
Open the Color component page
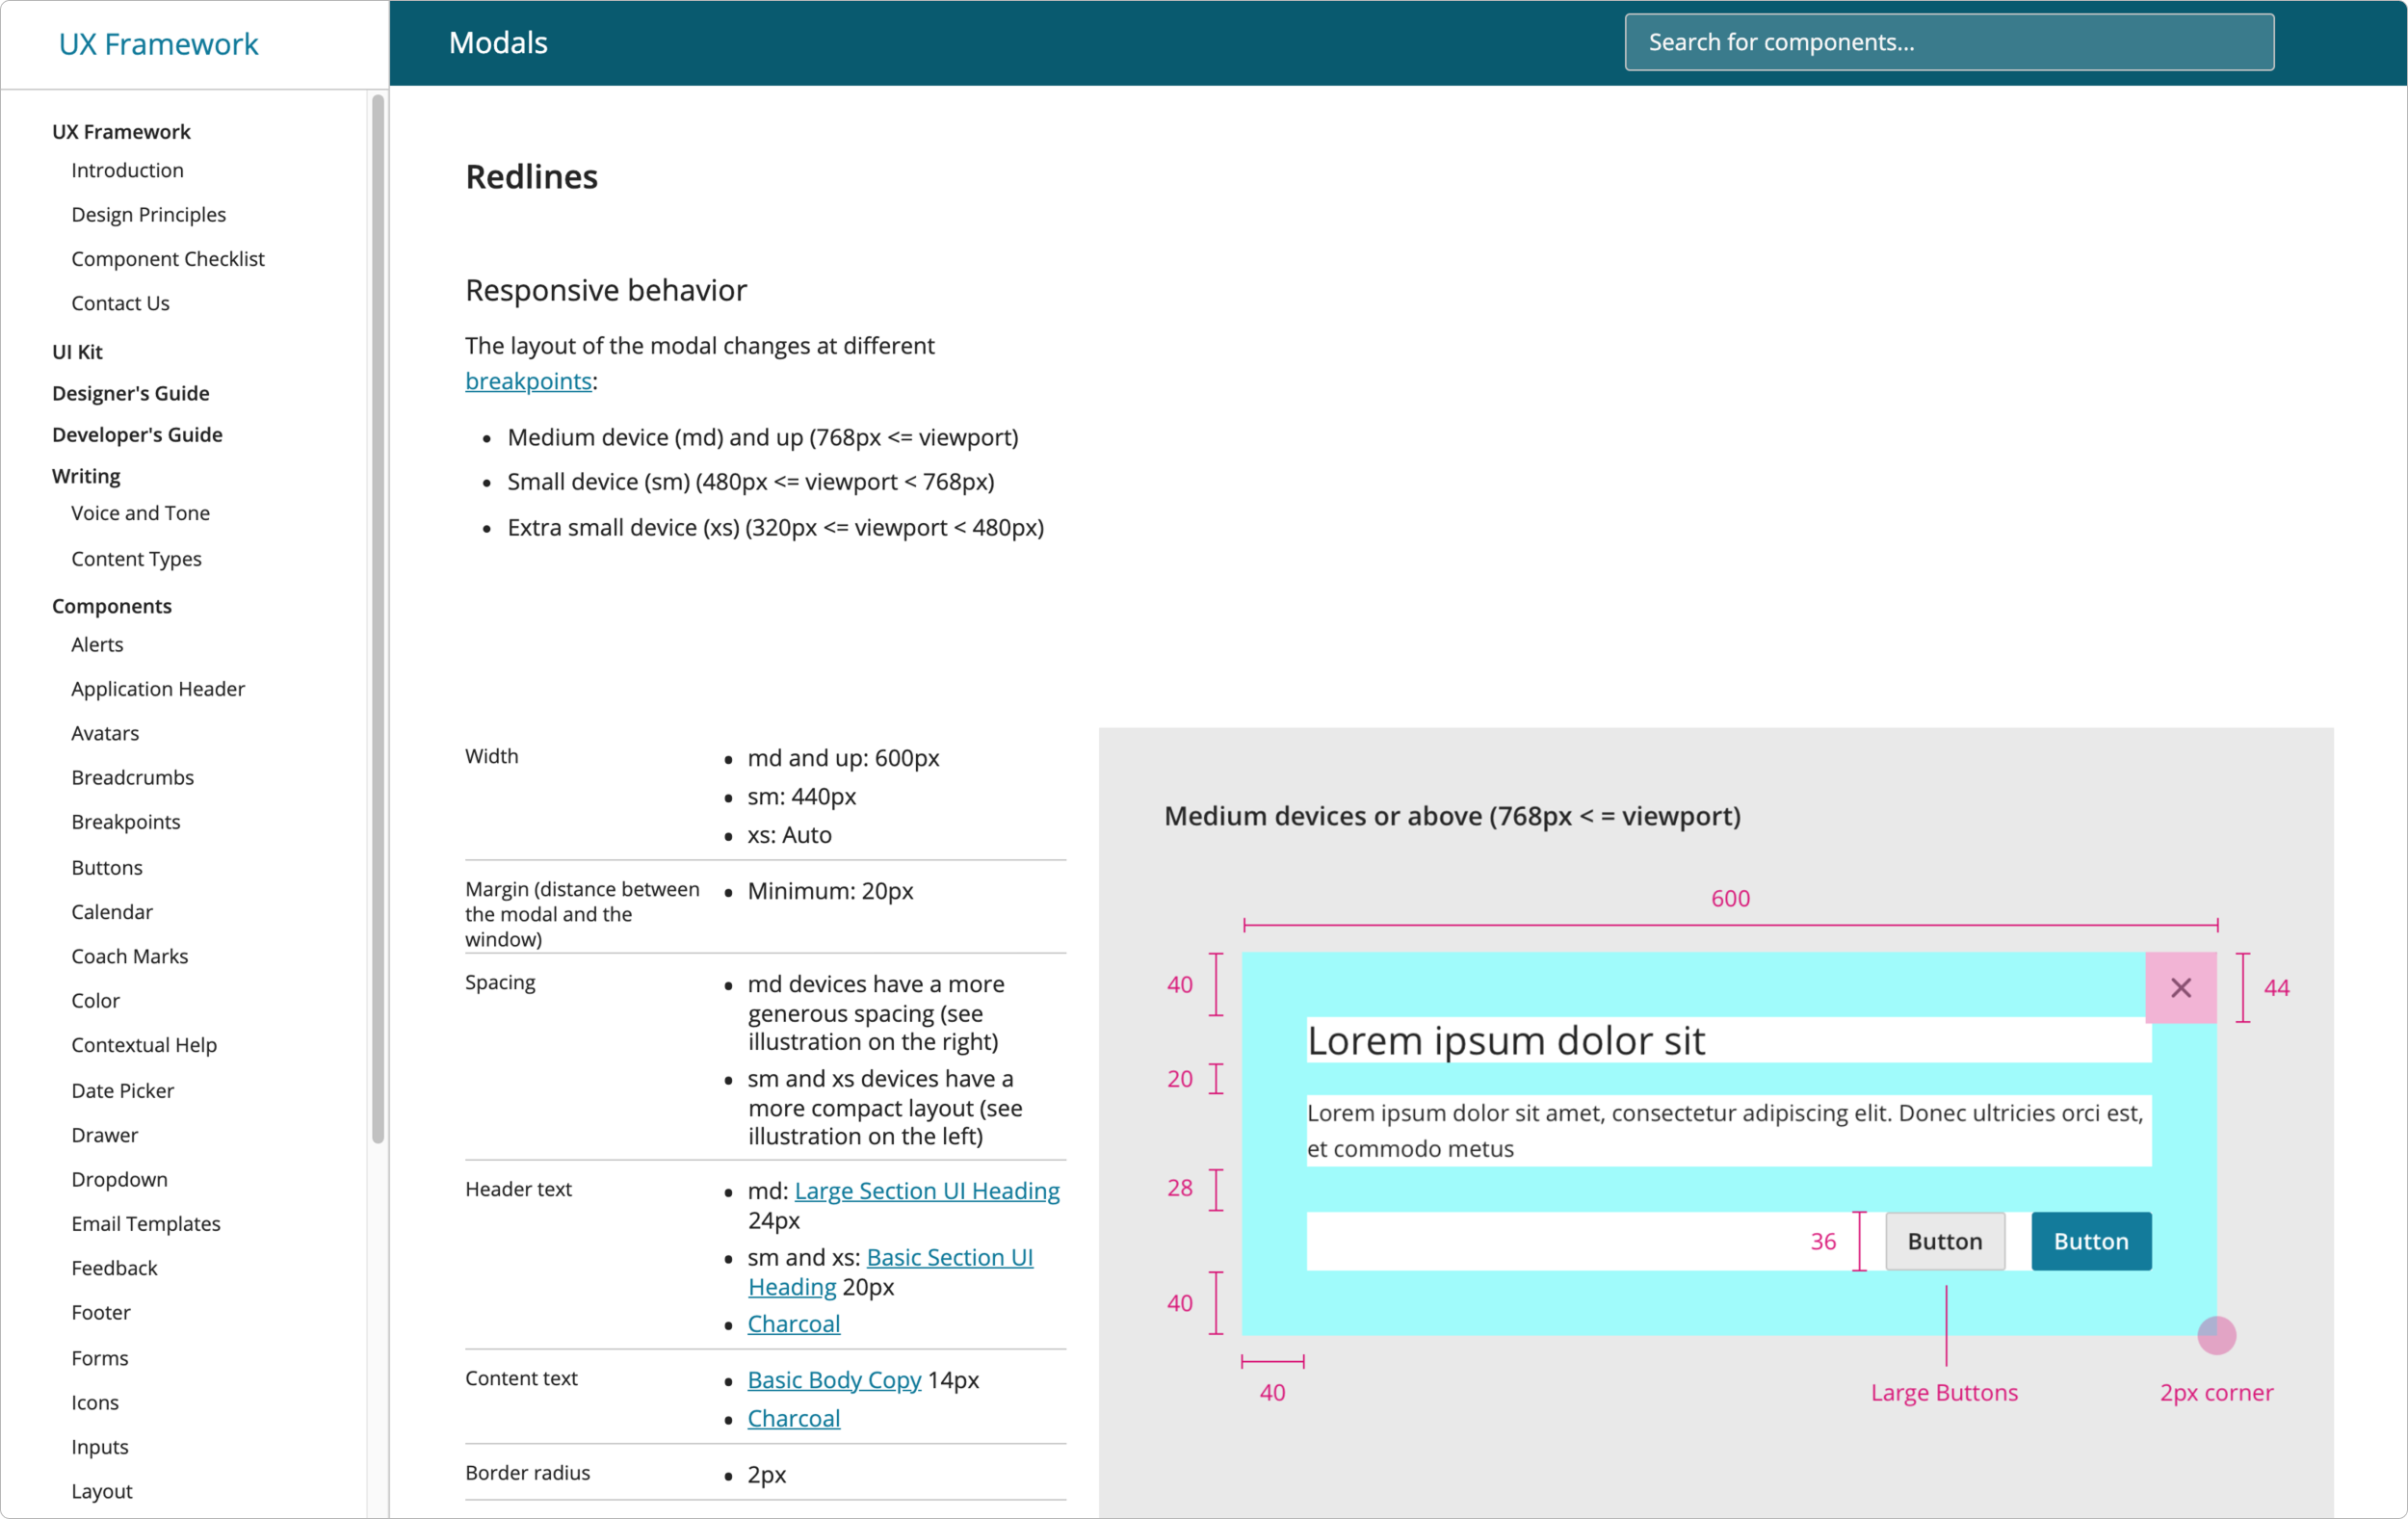pos(95,1000)
